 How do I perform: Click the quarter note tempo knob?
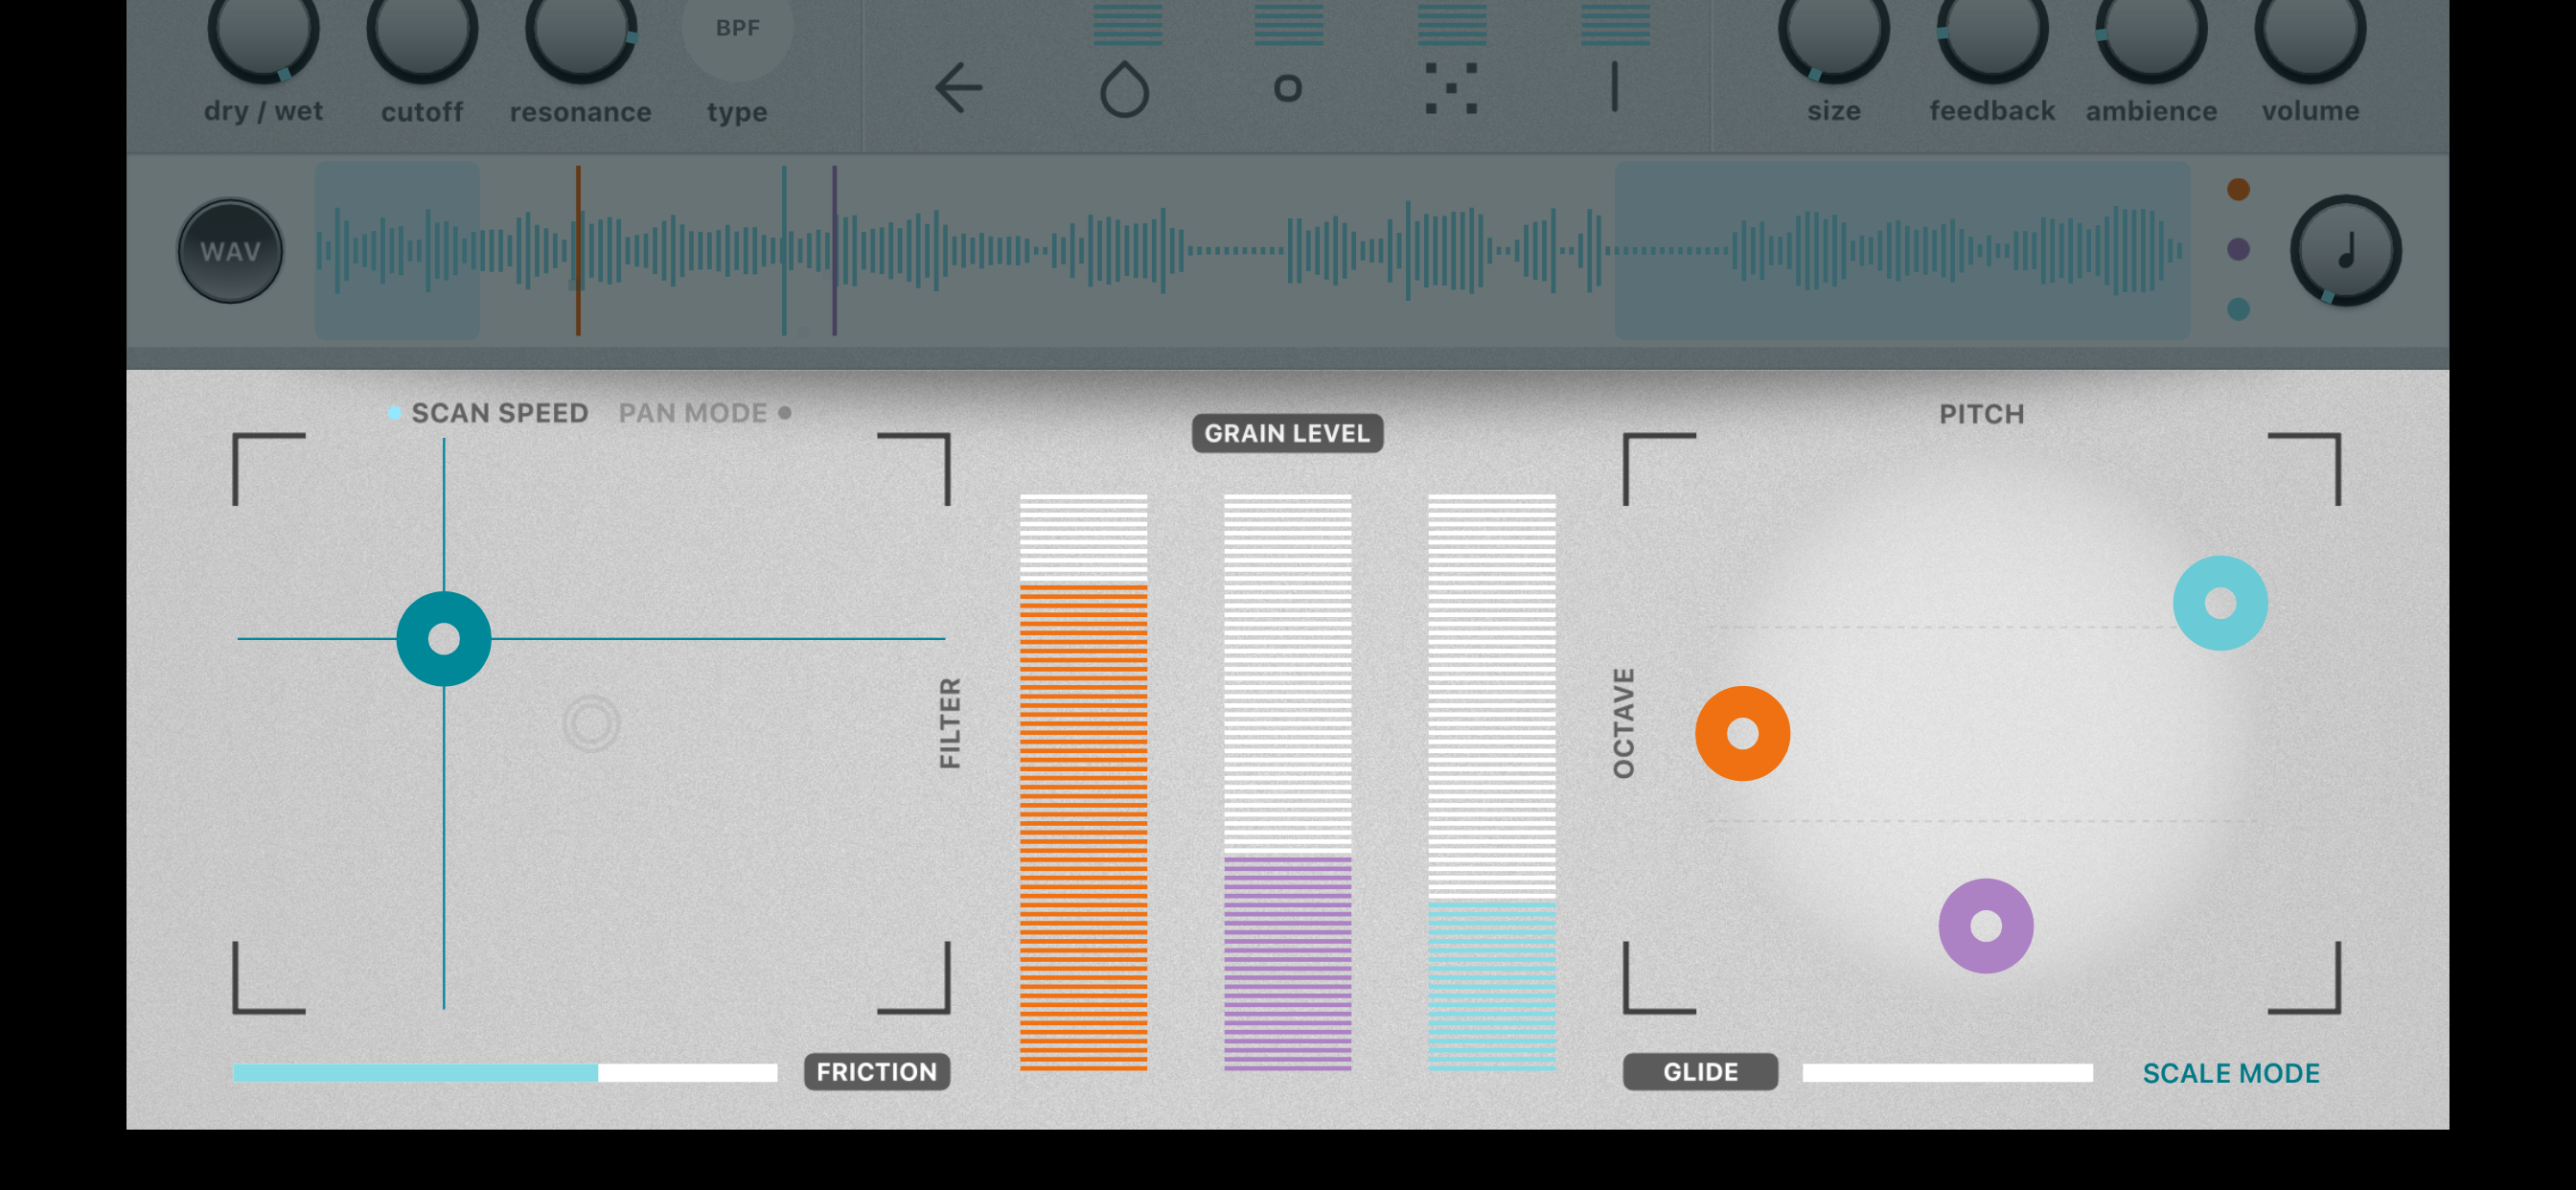click(x=2345, y=251)
